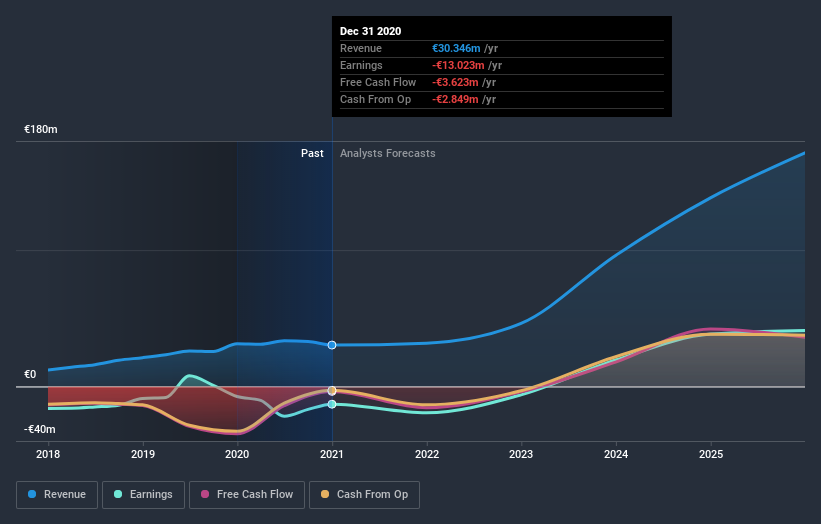
Task: Click the 2020 x-axis label
Action: coord(237,454)
